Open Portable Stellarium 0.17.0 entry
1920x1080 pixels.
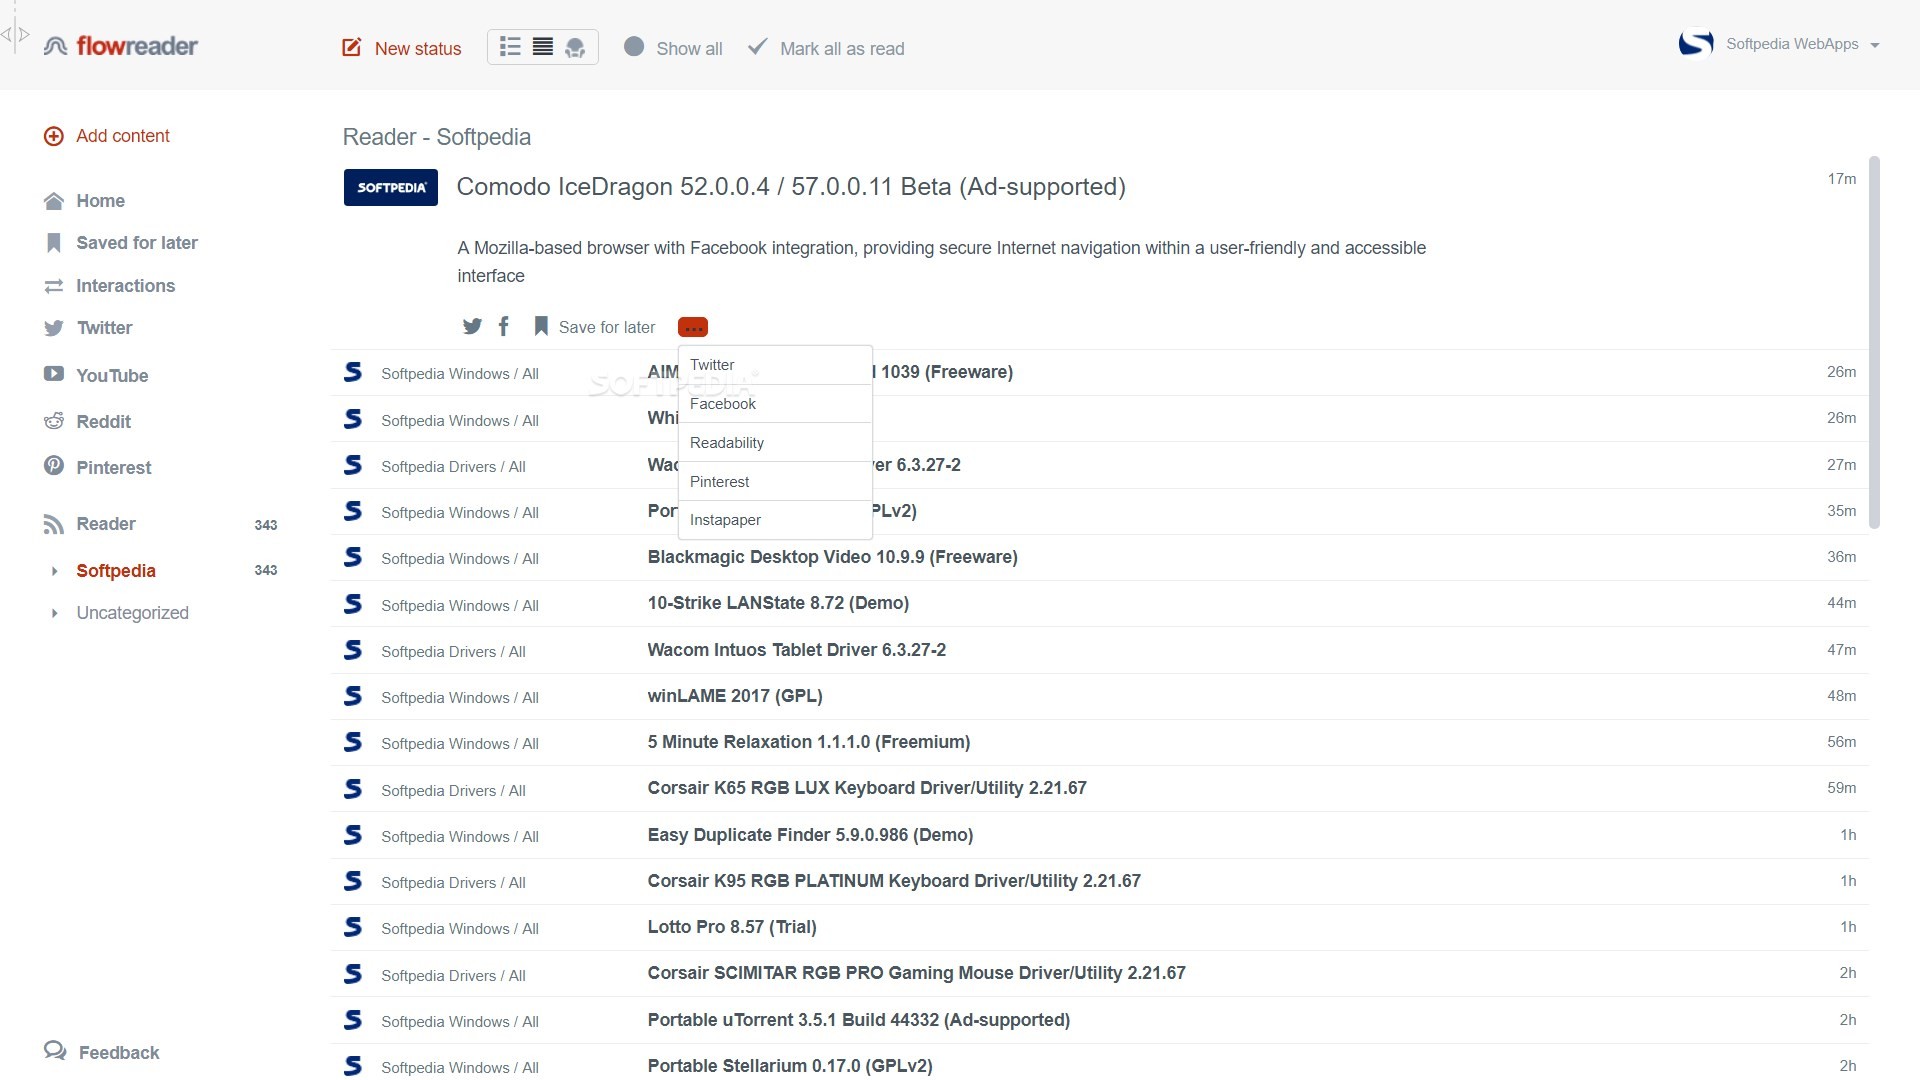pyautogui.click(x=790, y=1066)
